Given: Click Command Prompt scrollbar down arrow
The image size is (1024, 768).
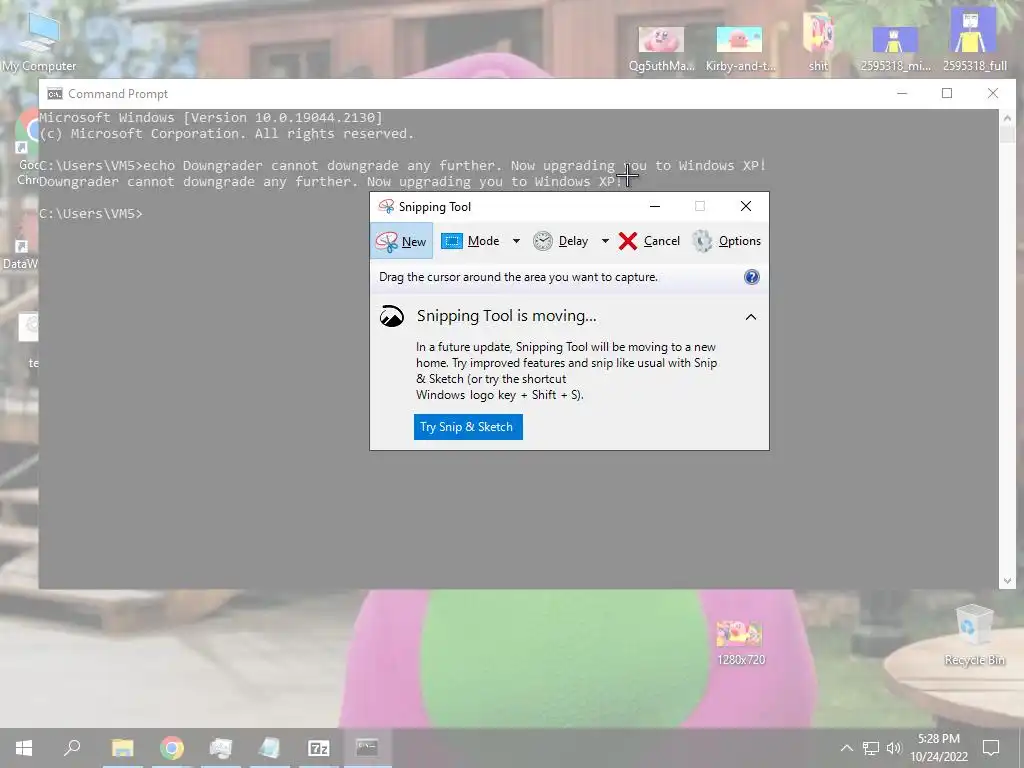Looking at the screenshot, I should tap(1007, 581).
